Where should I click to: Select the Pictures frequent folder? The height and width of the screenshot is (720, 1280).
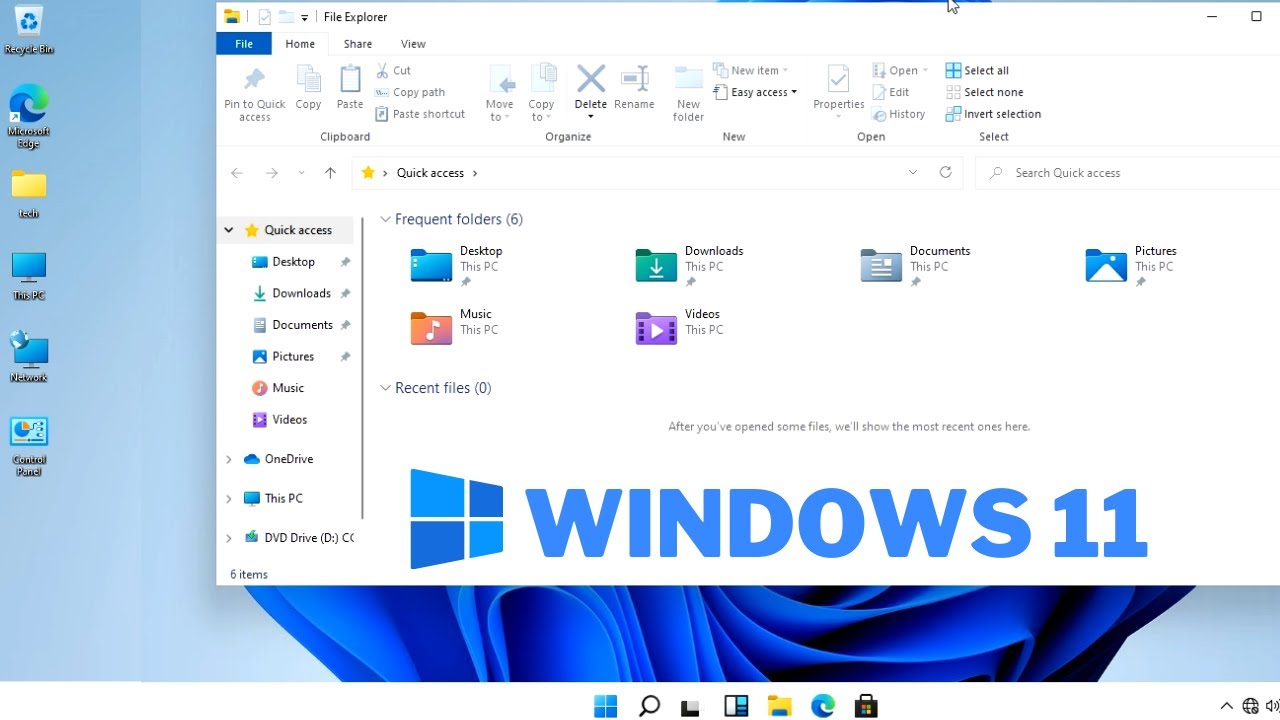(1131, 265)
